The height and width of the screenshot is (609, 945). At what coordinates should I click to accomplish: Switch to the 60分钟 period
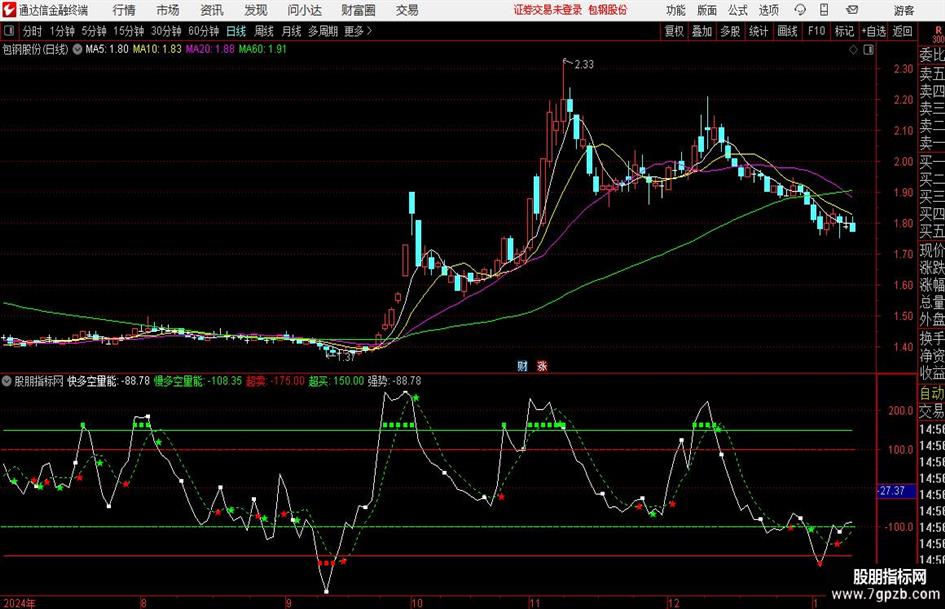pyautogui.click(x=203, y=31)
